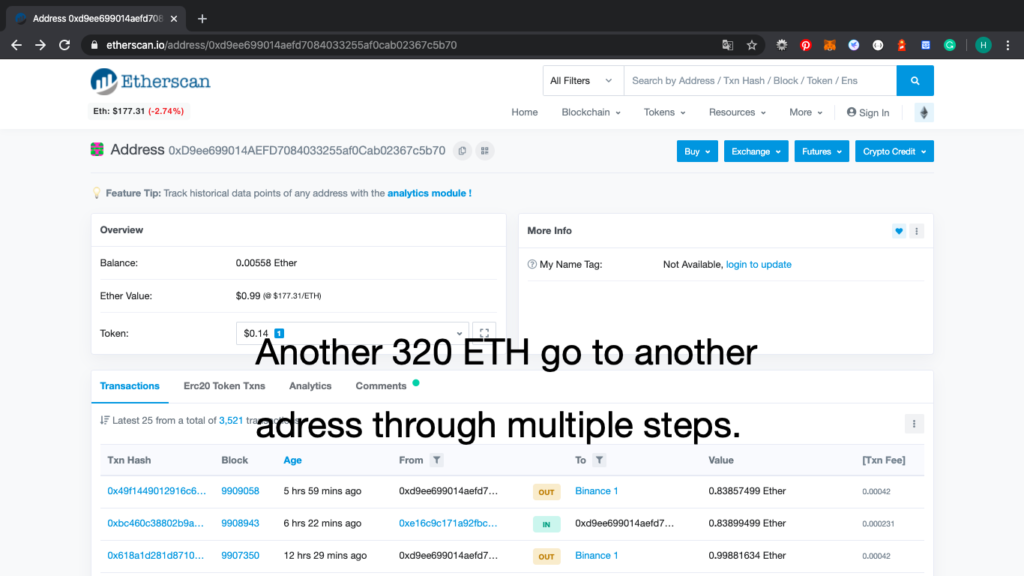Click the site lock icon
Viewport: 1024px width, 576px height.
tap(94, 45)
